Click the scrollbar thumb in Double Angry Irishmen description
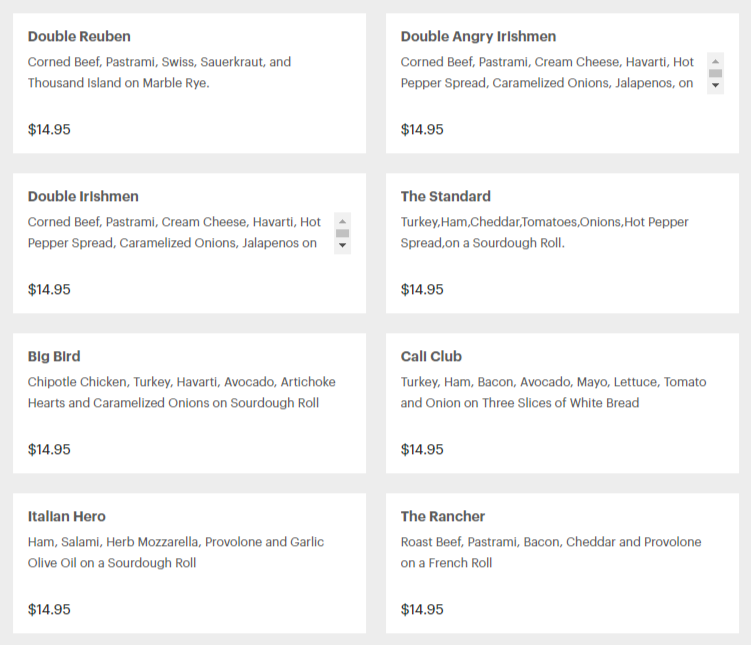Image resolution: width=751 pixels, height=645 pixels. (x=715, y=73)
